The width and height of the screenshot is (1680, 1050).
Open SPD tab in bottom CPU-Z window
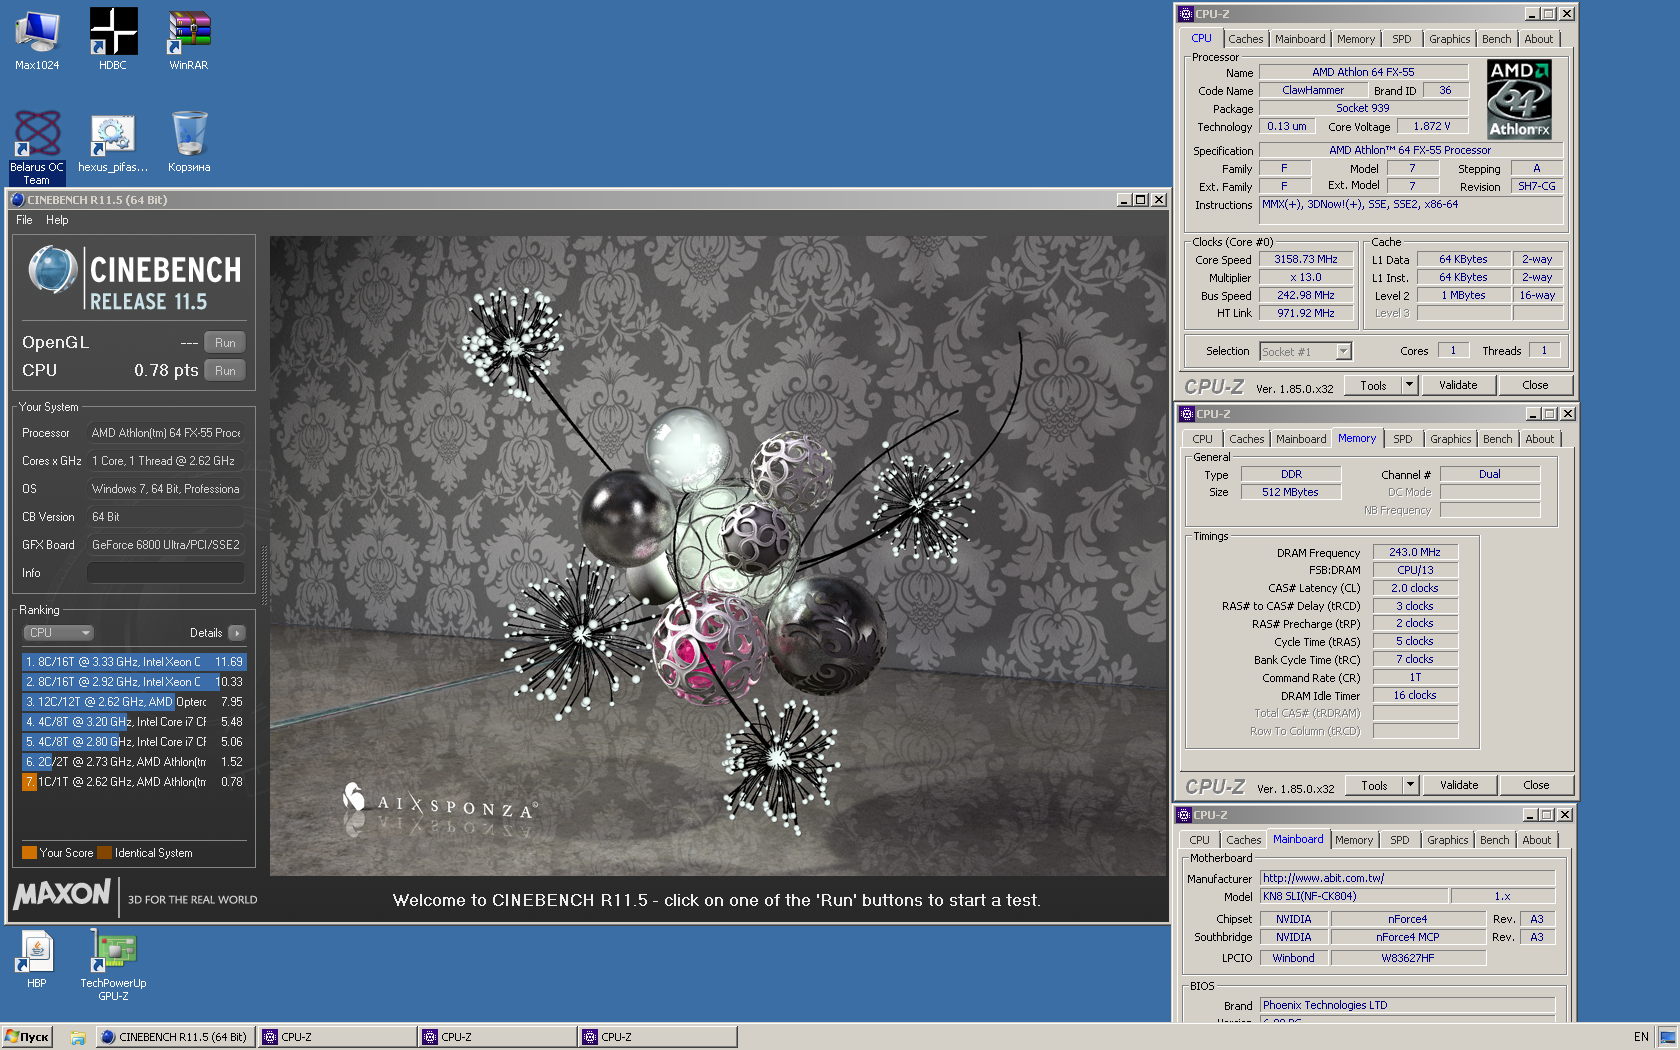point(1400,840)
